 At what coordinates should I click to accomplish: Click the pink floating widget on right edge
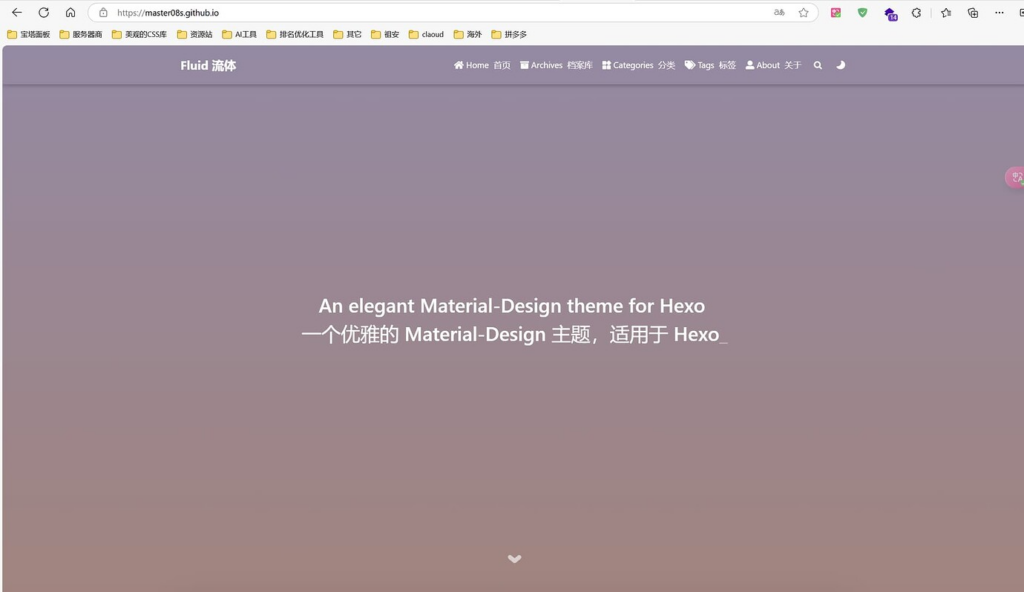pyautogui.click(x=1014, y=176)
